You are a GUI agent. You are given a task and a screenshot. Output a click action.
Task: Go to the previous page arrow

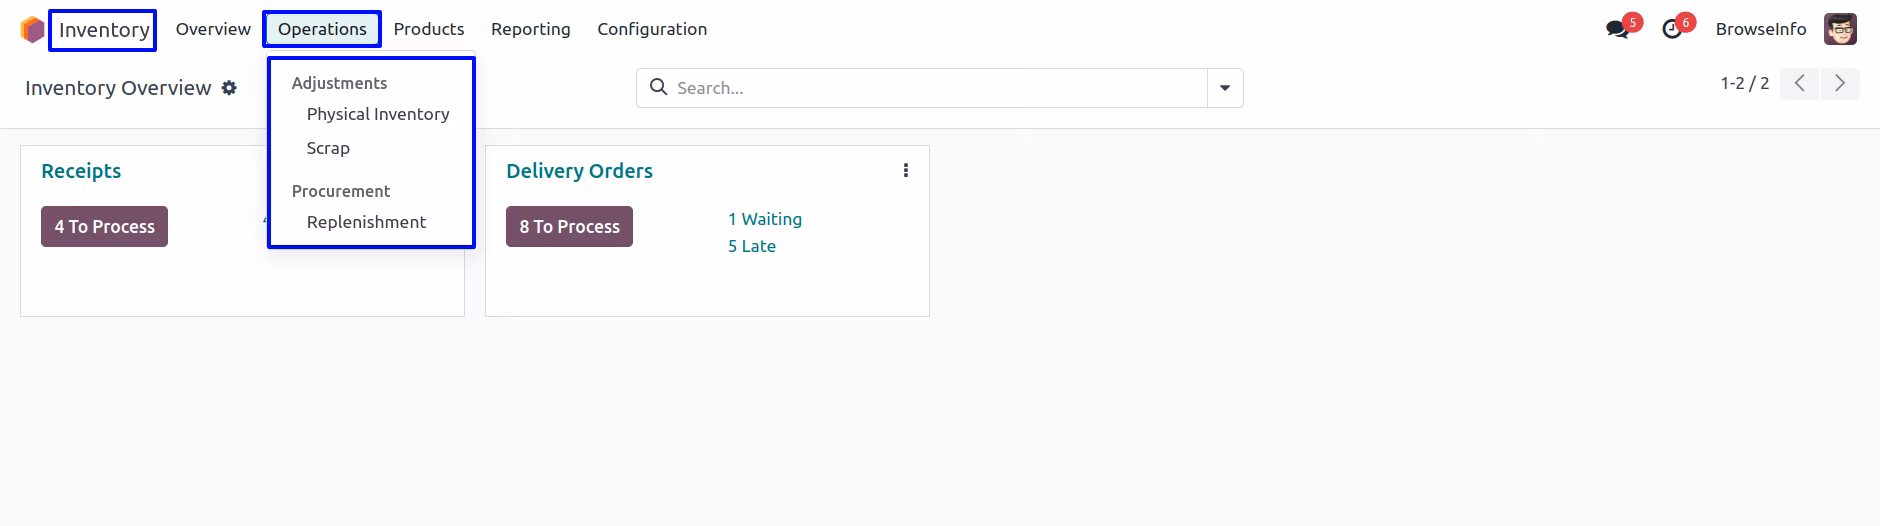[x=1800, y=83]
